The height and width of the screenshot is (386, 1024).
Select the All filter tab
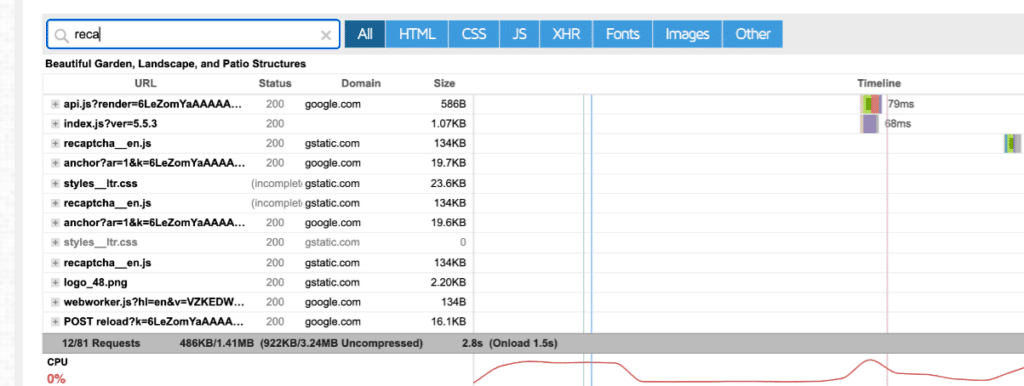coord(365,34)
